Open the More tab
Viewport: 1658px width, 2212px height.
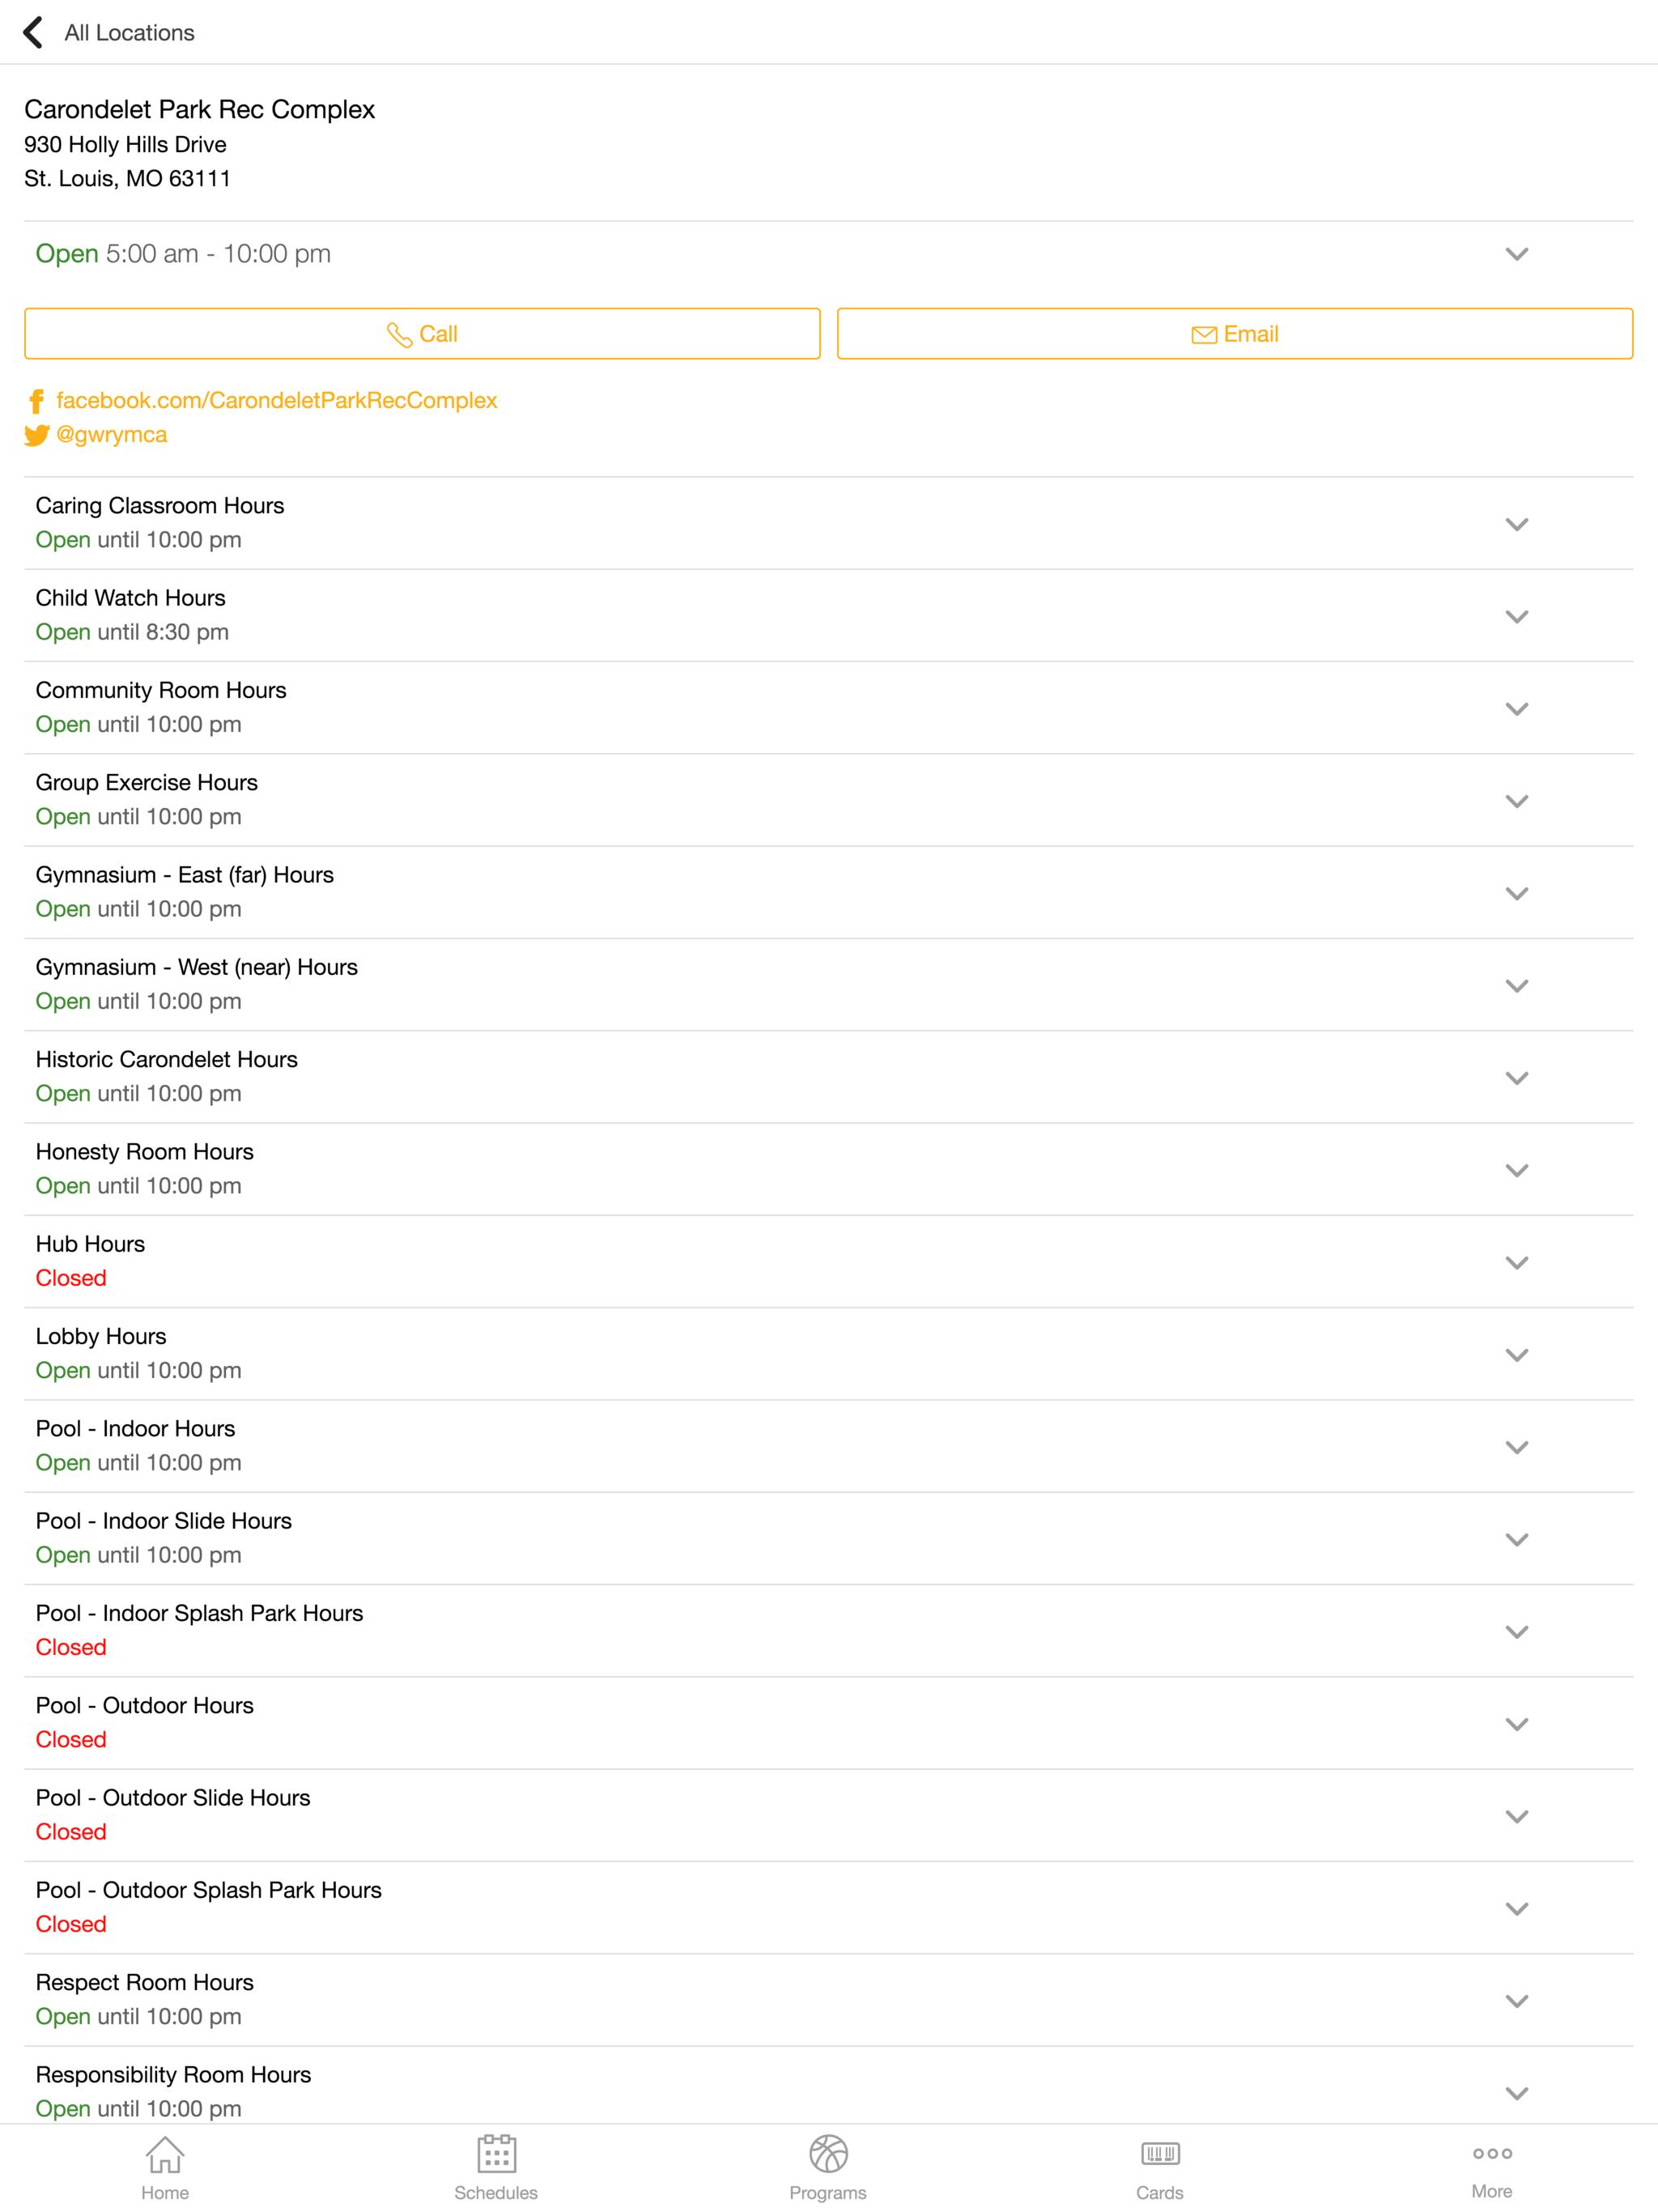[x=1492, y=2167]
